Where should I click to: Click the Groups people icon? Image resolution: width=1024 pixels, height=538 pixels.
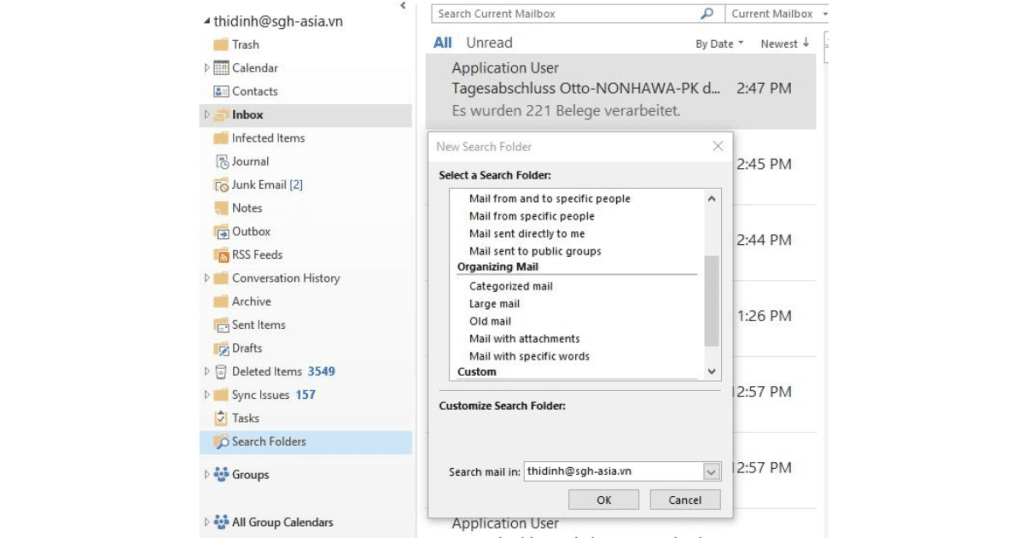pos(221,475)
